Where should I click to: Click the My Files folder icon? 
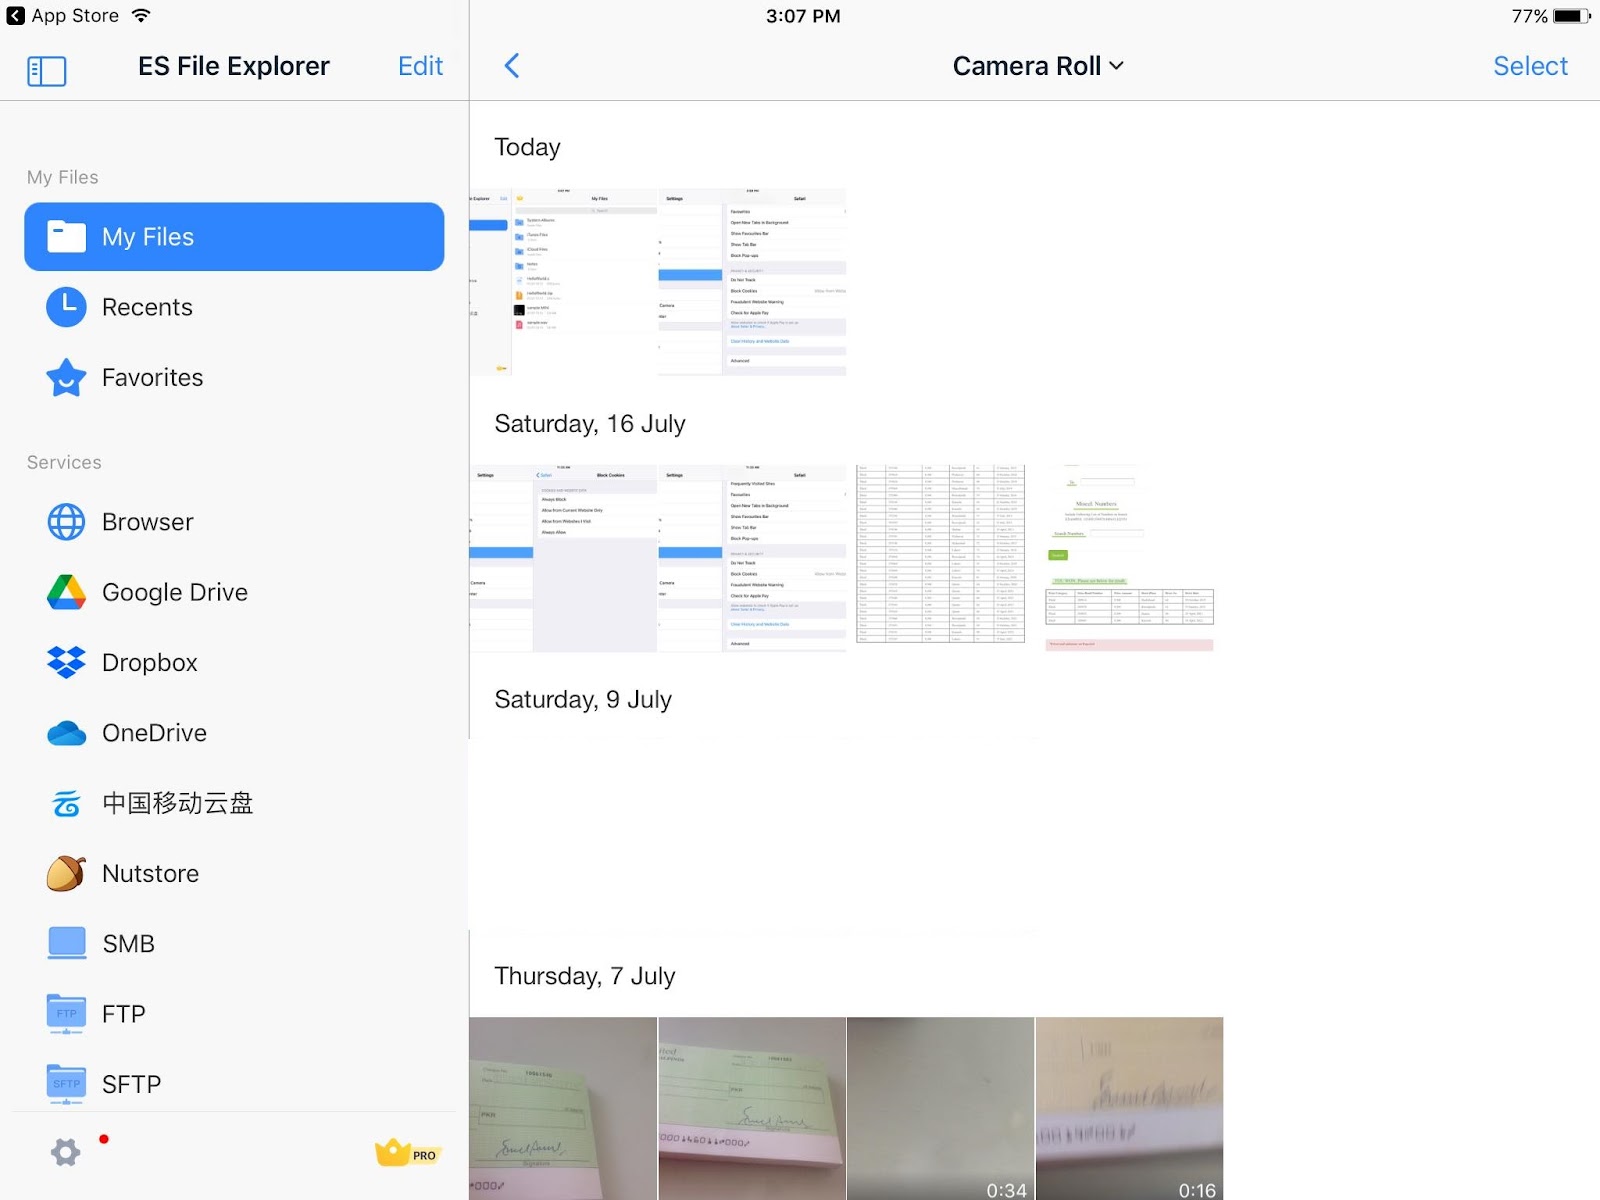pos(66,237)
